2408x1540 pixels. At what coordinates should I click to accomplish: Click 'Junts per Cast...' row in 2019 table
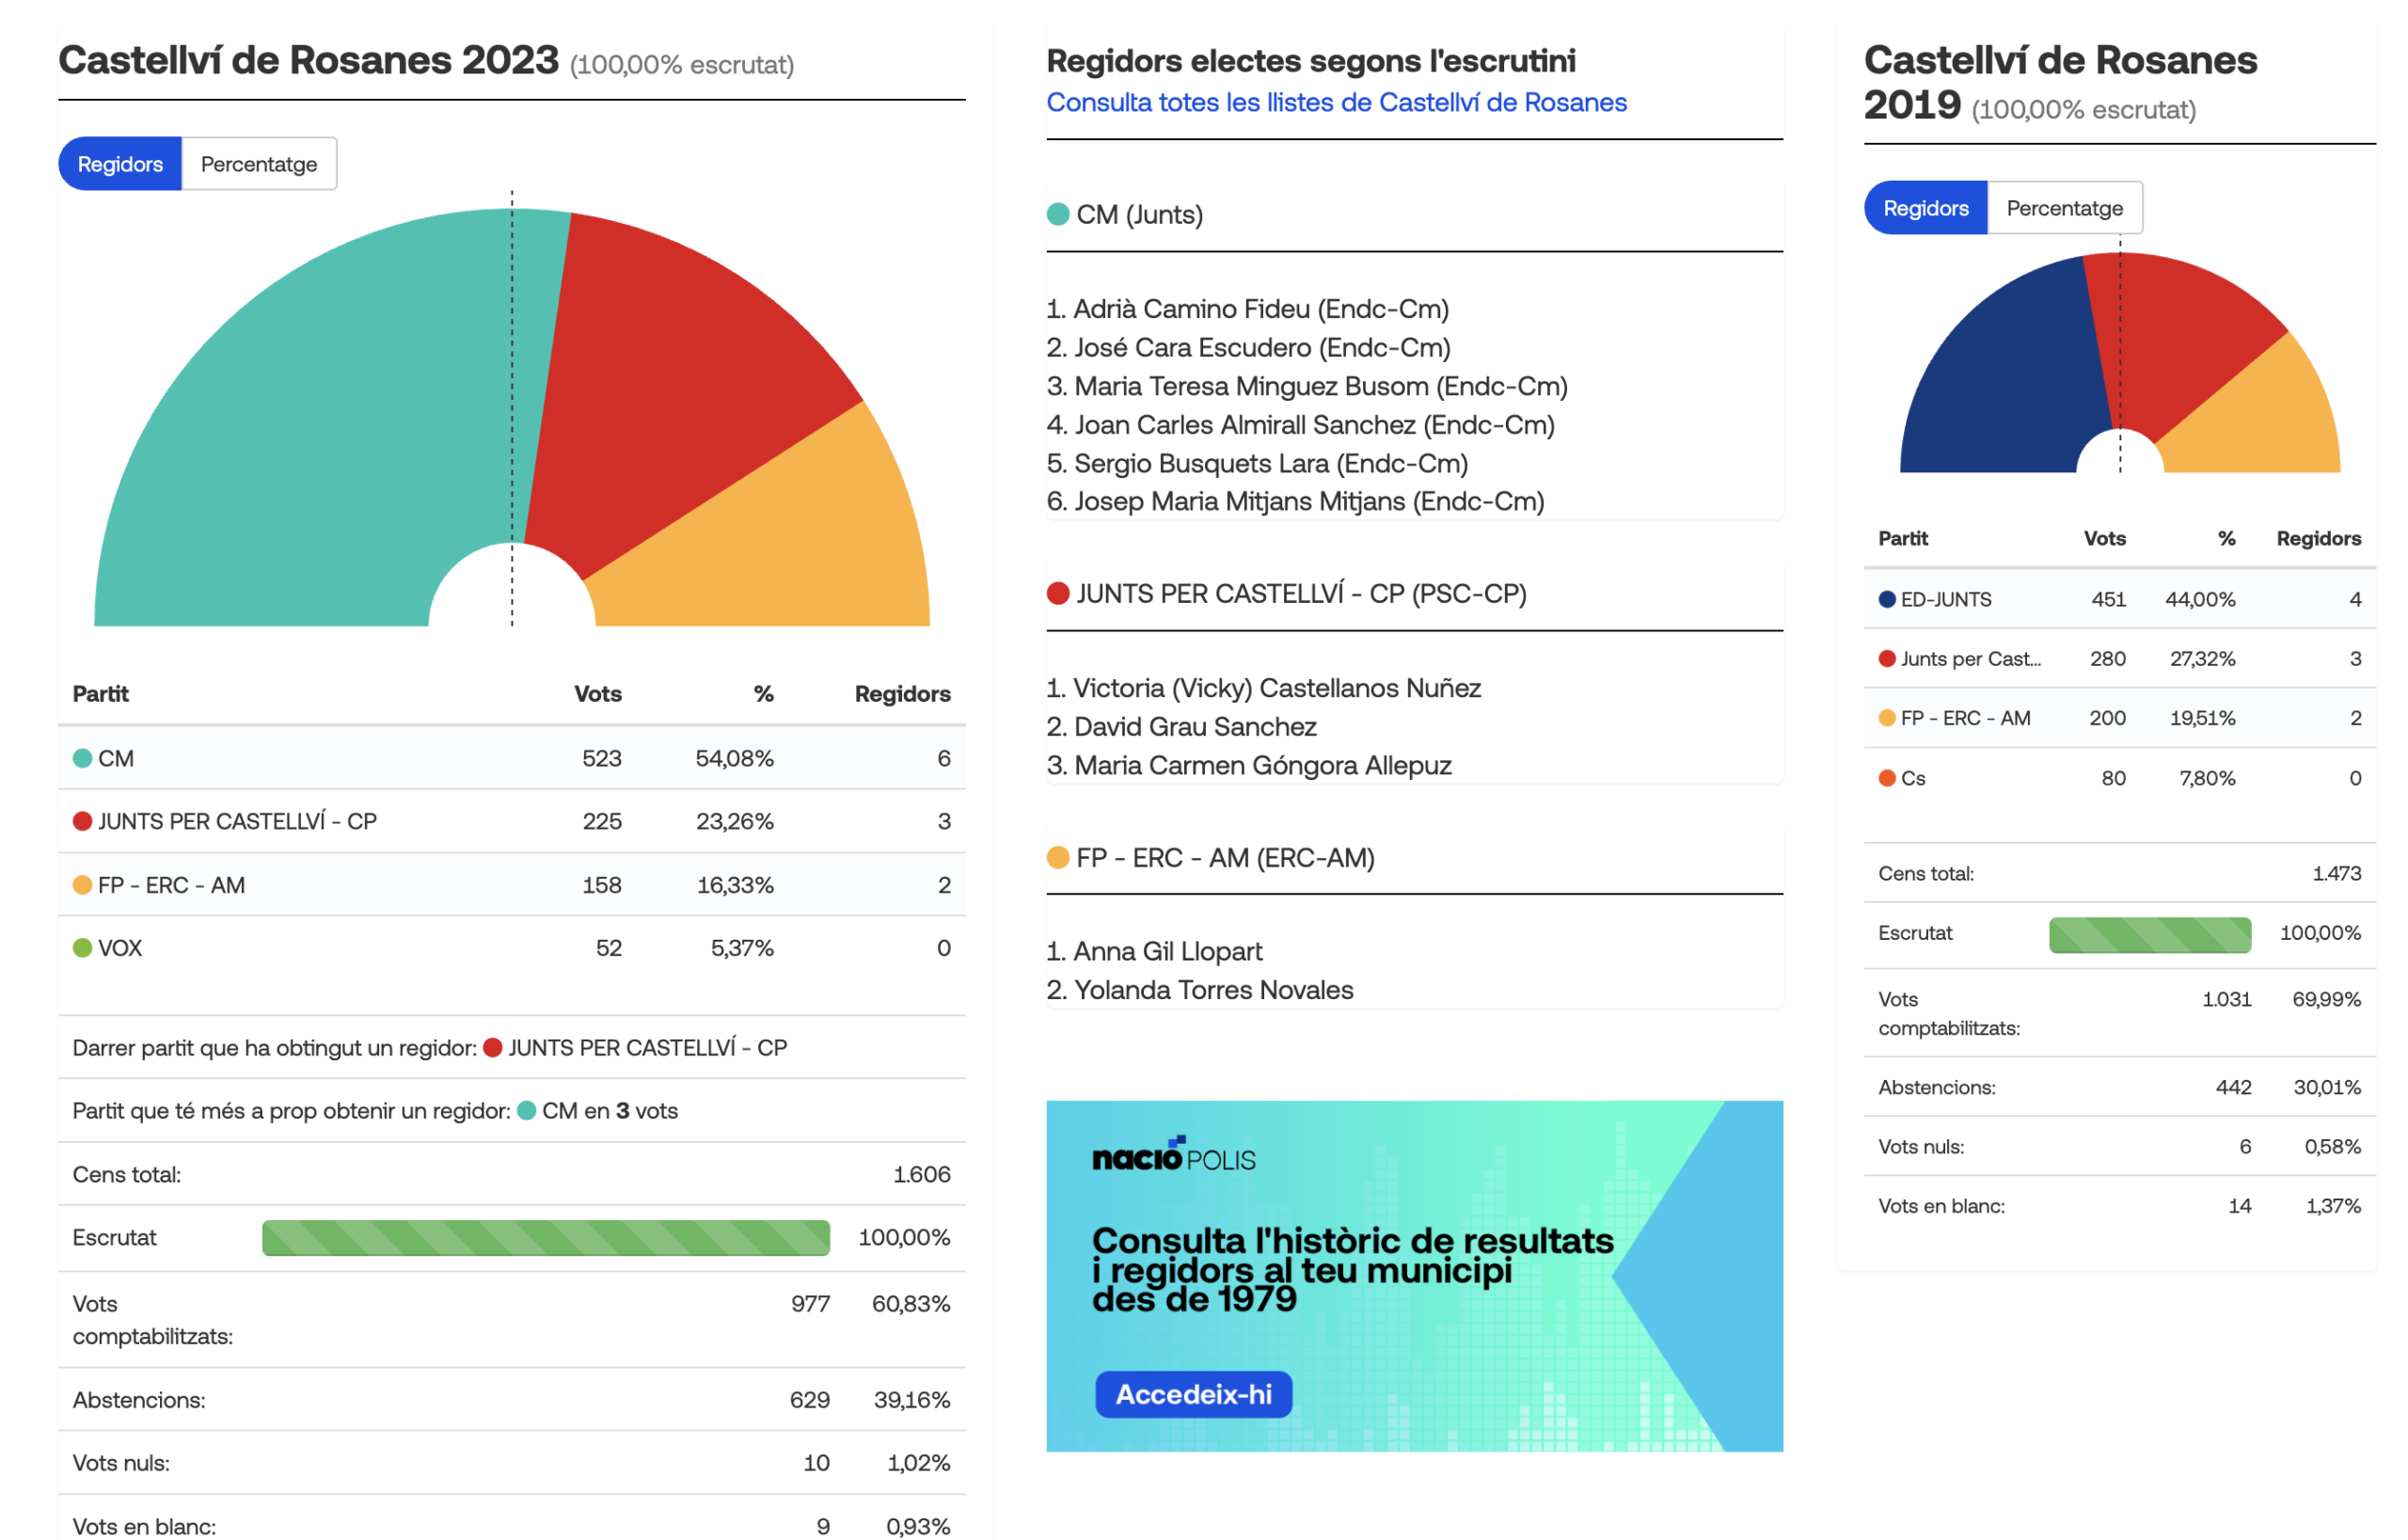[2120, 658]
